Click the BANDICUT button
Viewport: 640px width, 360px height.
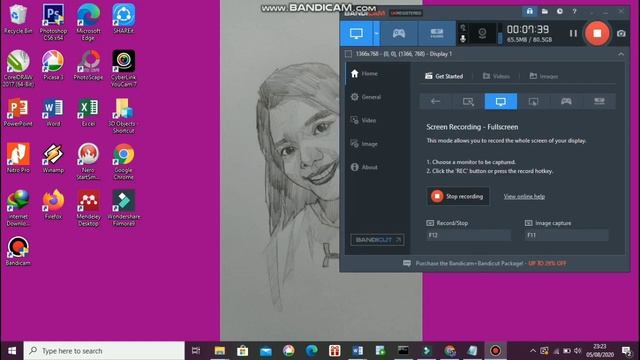pyautogui.click(x=378, y=240)
